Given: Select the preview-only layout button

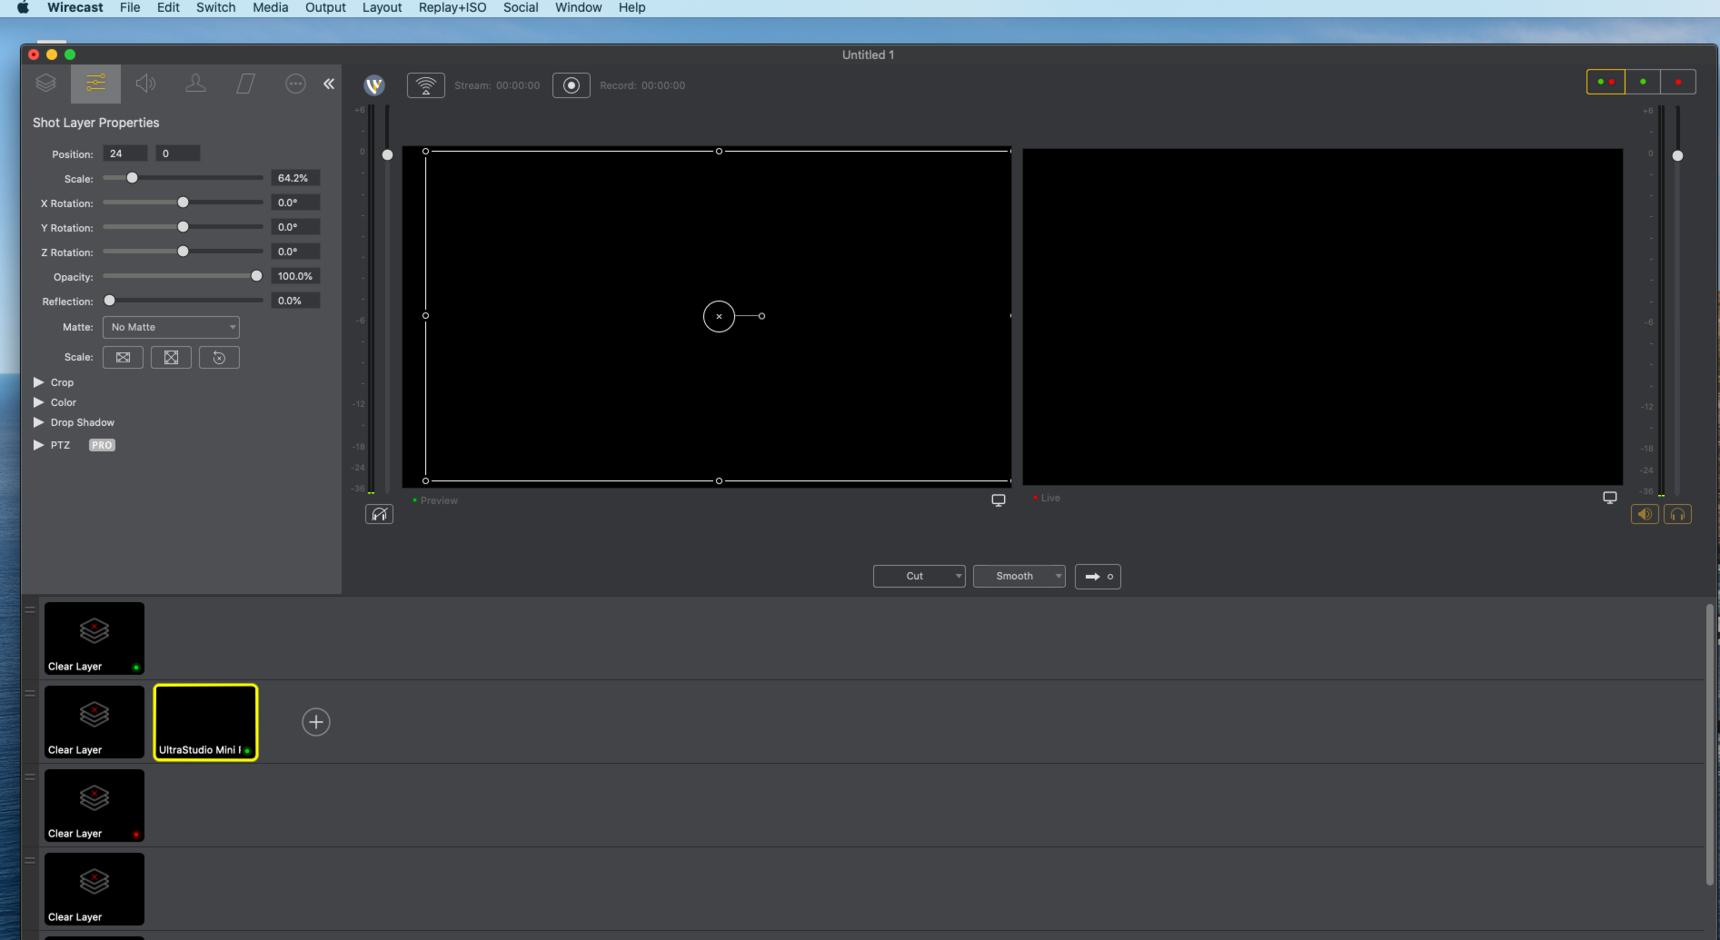Looking at the screenshot, I should [x=1643, y=82].
